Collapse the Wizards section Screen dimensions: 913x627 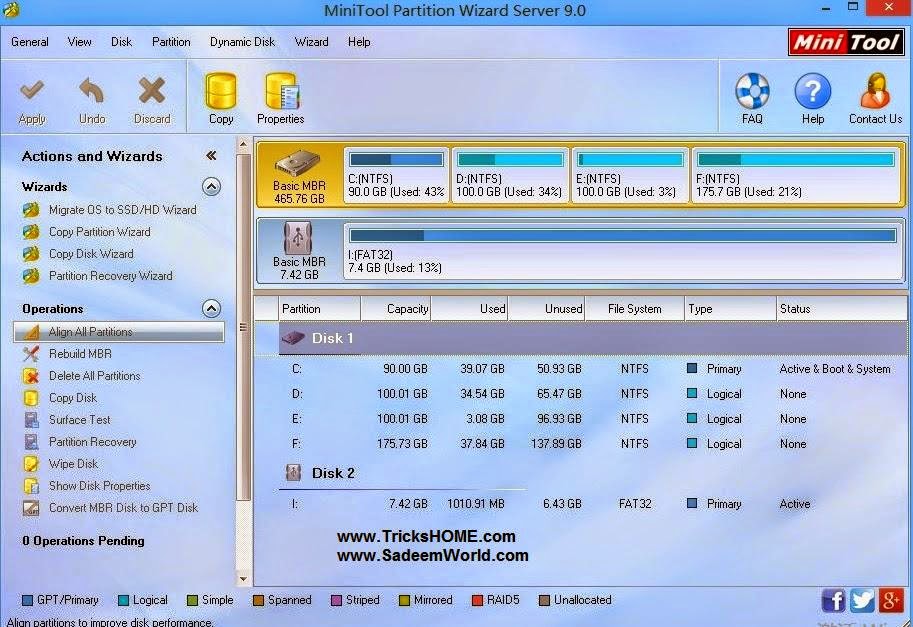click(x=211, y=186)
